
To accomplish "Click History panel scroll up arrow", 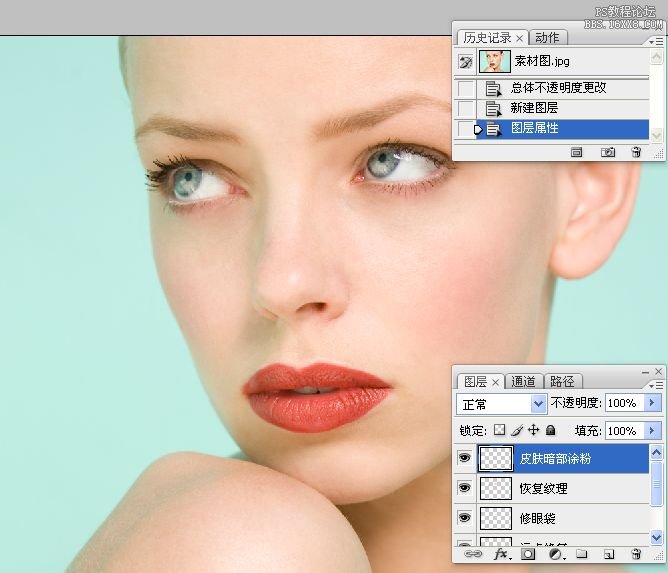I will 656,57.
